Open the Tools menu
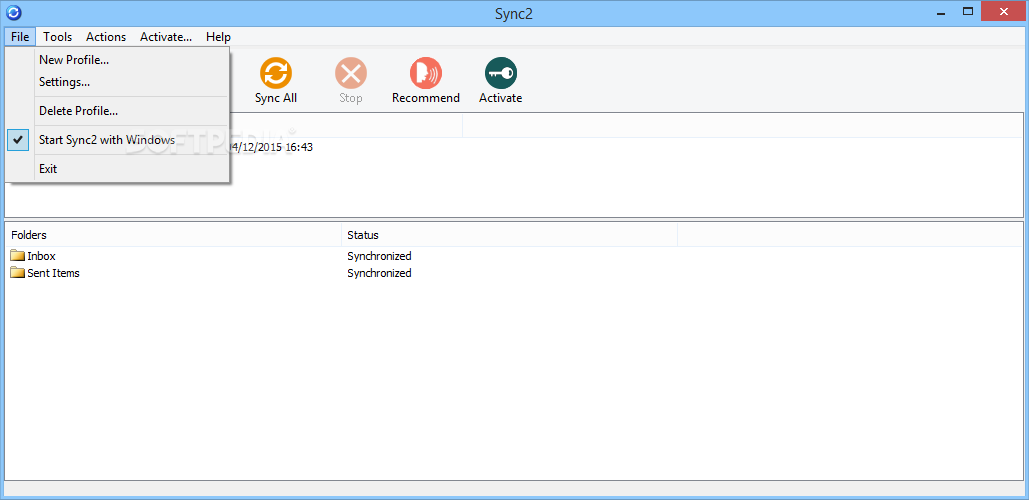 coord(58,37)
